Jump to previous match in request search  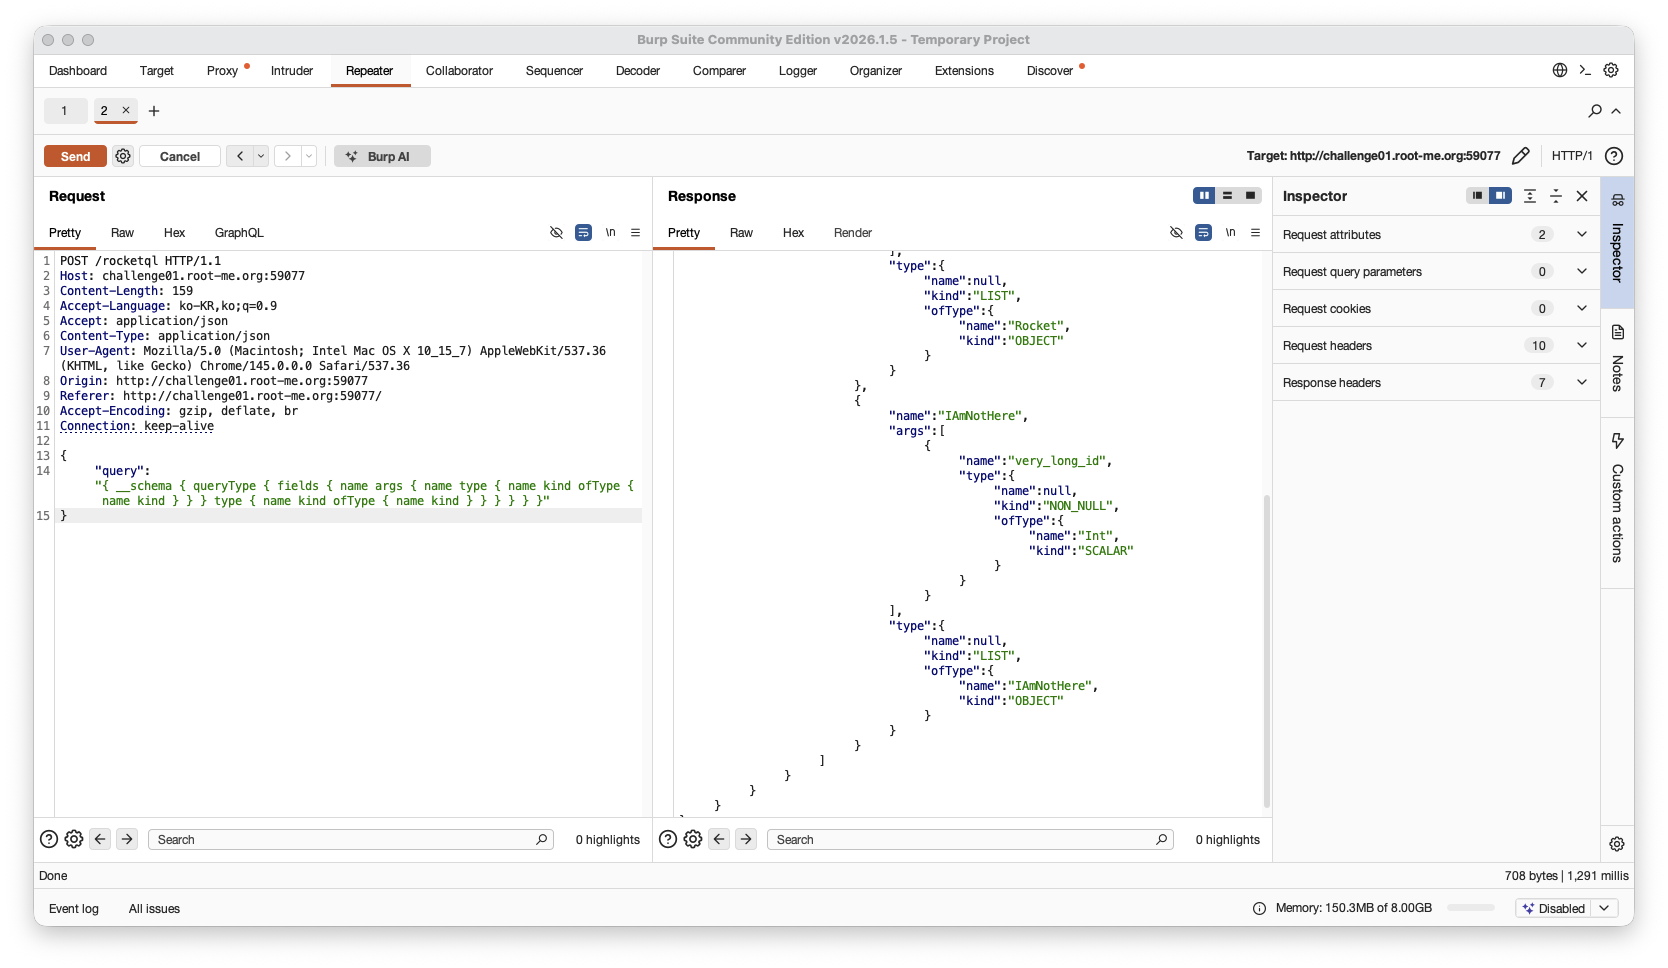(100, 839)
